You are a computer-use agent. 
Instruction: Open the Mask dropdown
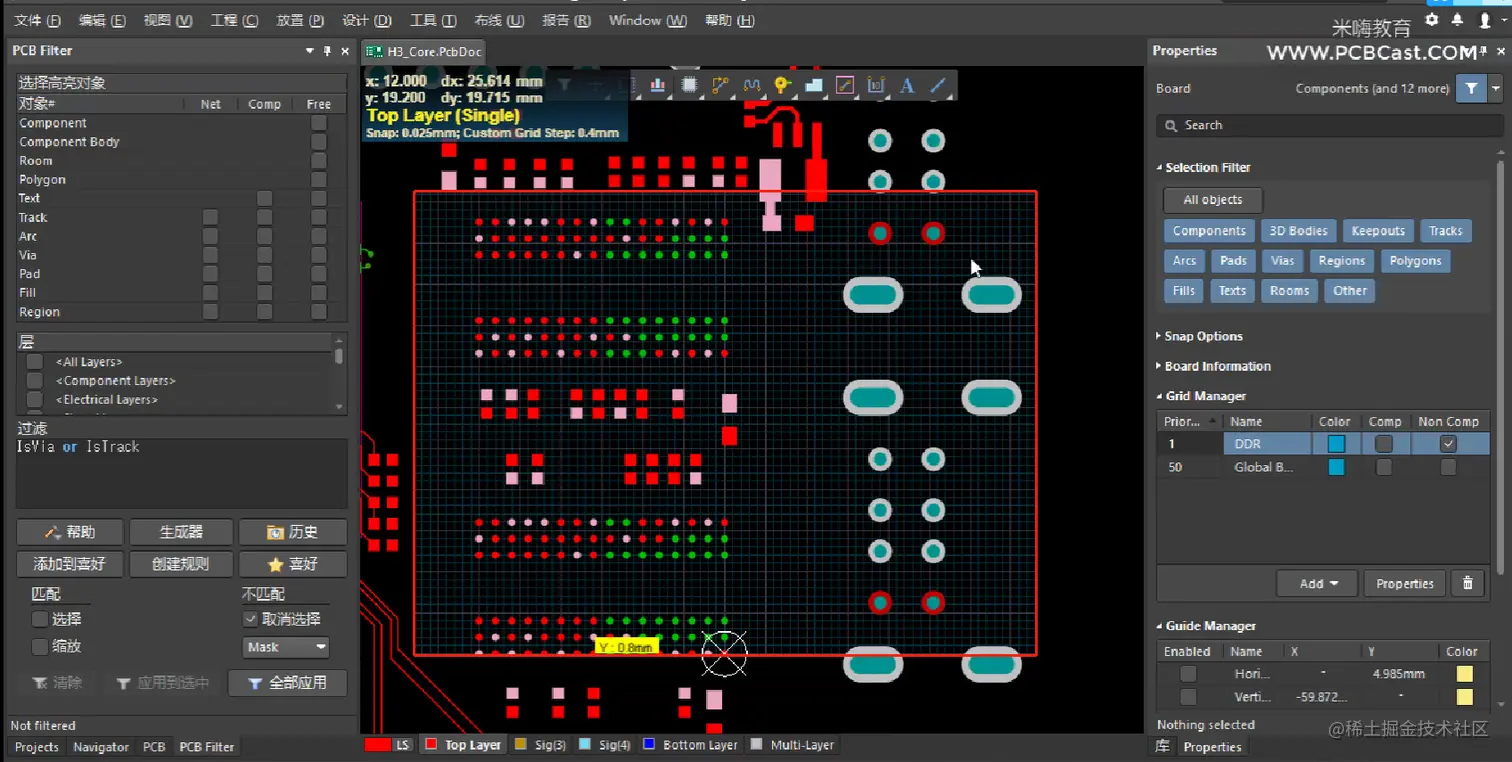pyautogui.click(x=286, y=647)
